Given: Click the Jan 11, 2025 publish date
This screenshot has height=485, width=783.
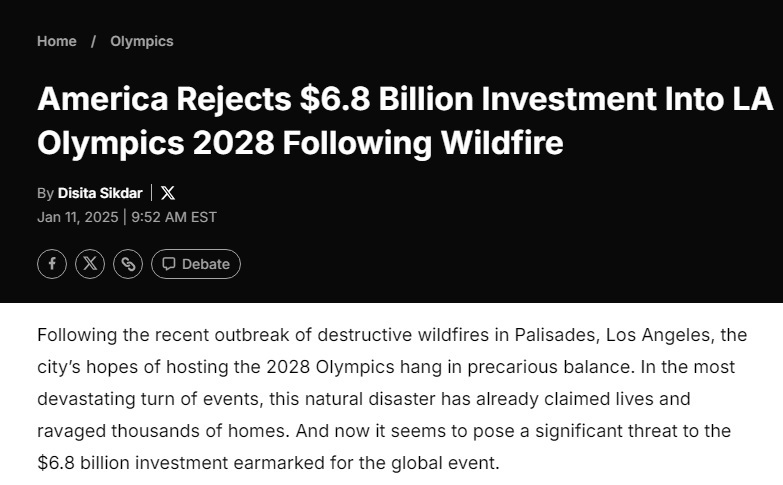Looking at the screenshot, I should click(77, 217).
